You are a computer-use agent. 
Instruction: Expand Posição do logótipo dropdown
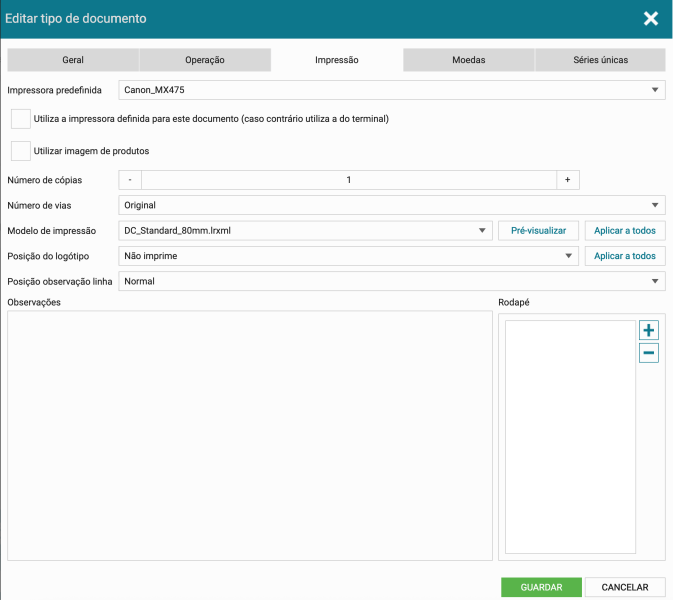(347, 256)
